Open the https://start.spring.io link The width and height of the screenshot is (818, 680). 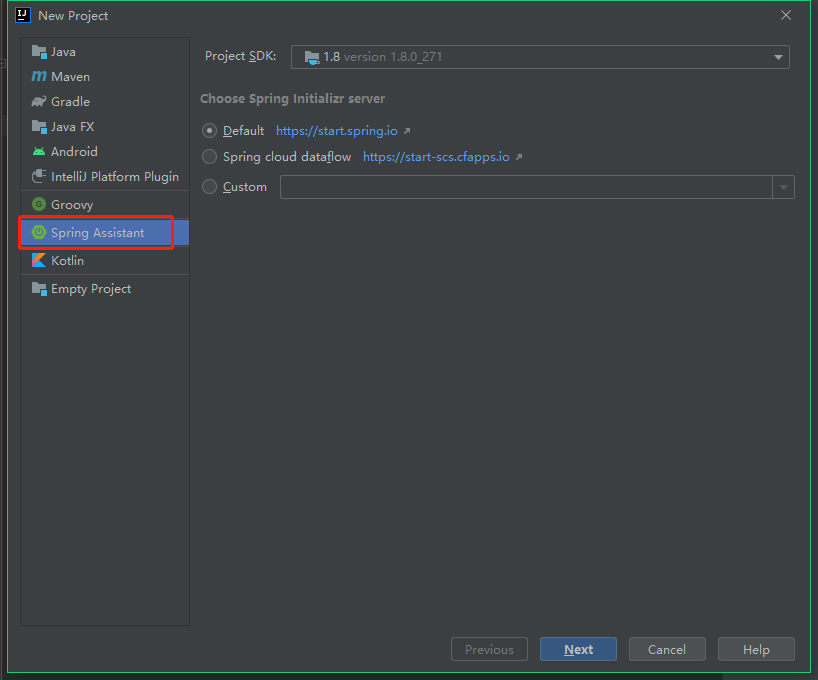[336, 131]
